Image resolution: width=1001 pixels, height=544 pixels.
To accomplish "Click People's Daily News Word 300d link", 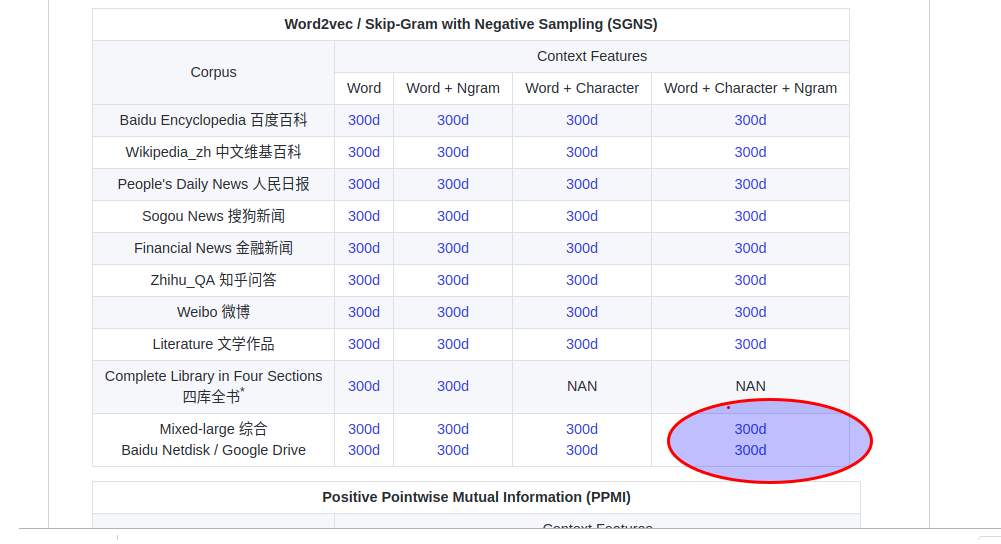I will 364,184.
